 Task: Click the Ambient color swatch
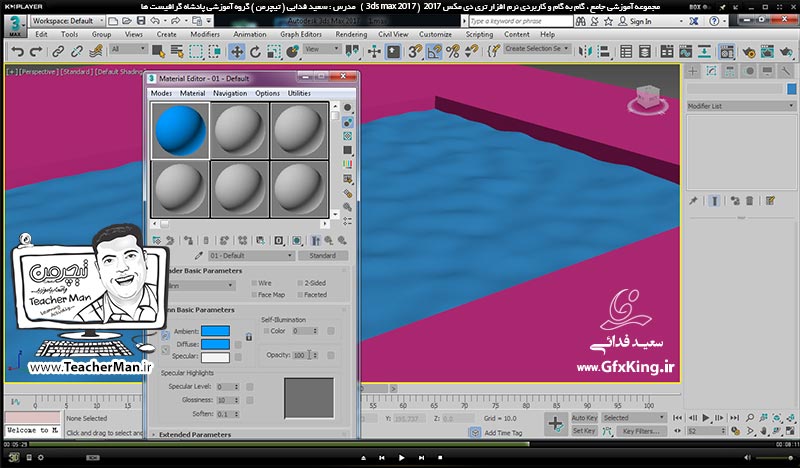[x=215, y=331]
